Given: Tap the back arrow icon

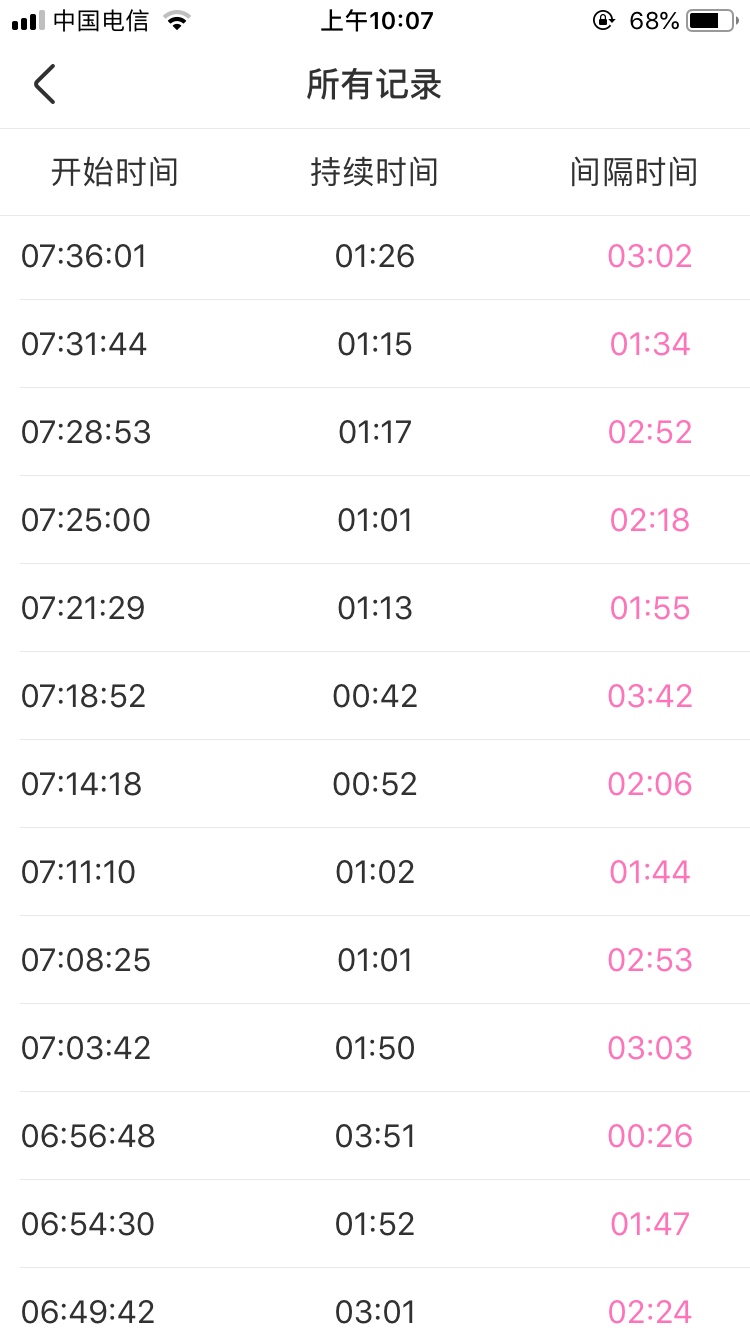Looking at the screenshot, I should click(x=44, y=85).
